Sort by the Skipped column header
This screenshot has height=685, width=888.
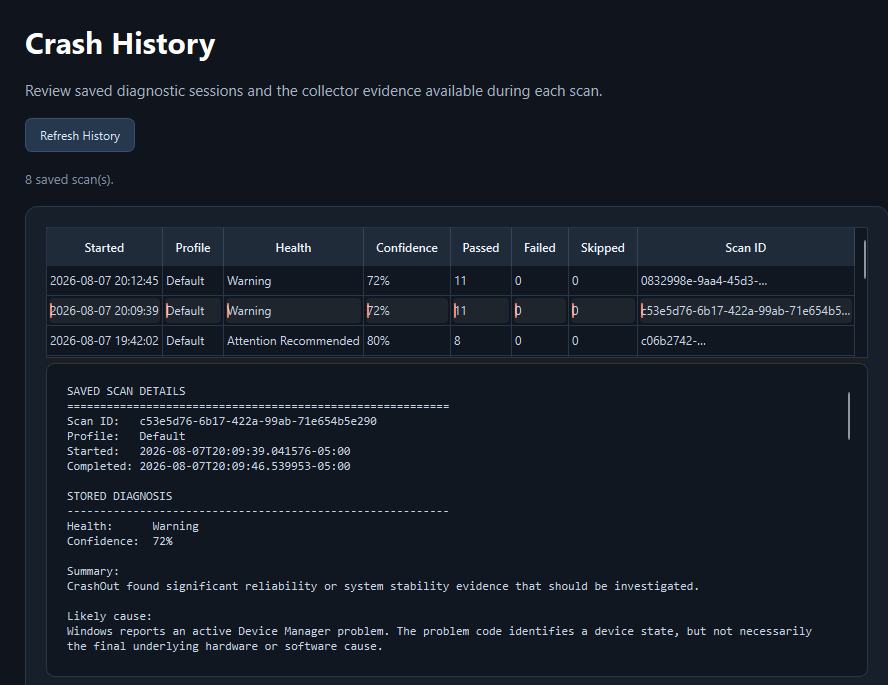[603, 247]
